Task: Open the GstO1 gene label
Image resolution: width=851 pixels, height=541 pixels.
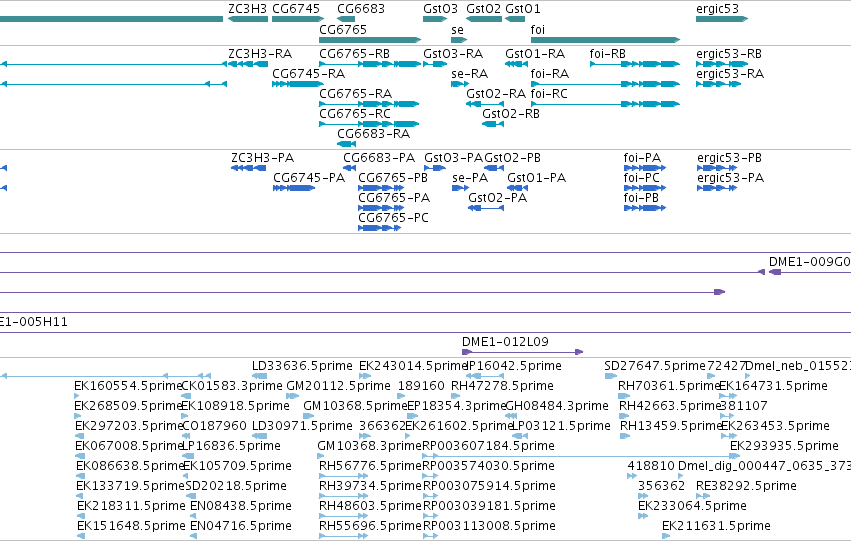Action: [x=523, y=9]
